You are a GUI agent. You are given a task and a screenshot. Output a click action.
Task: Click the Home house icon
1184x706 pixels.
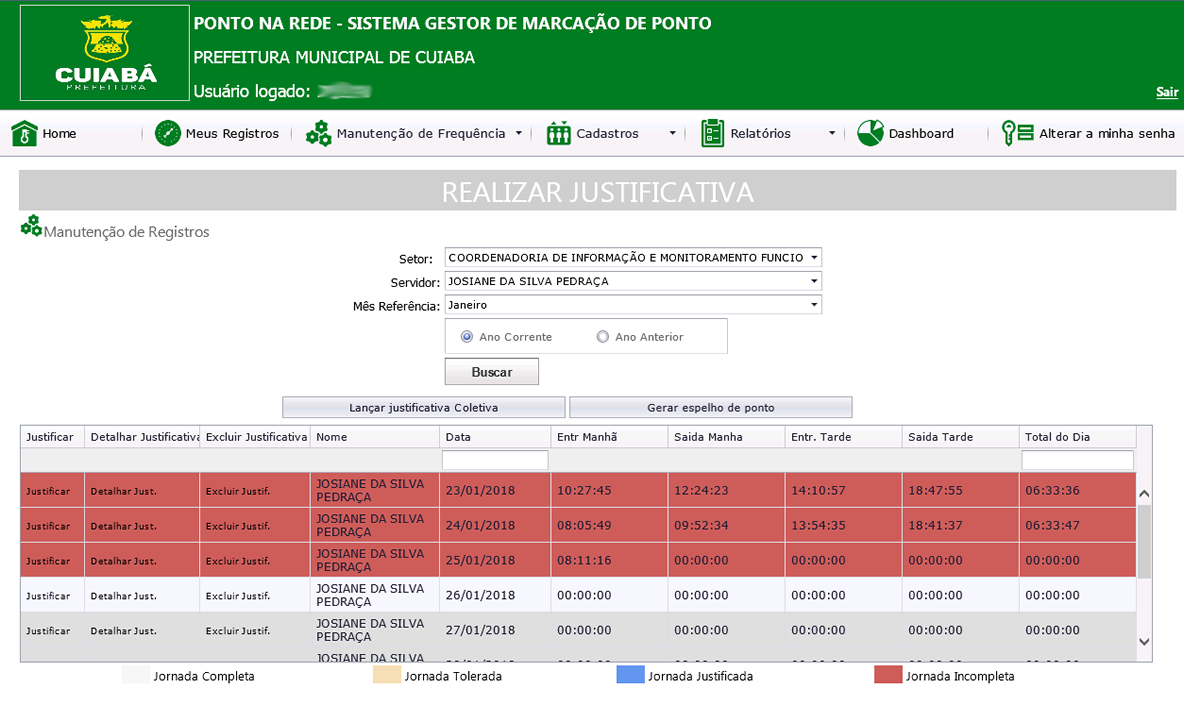point(24,134)
